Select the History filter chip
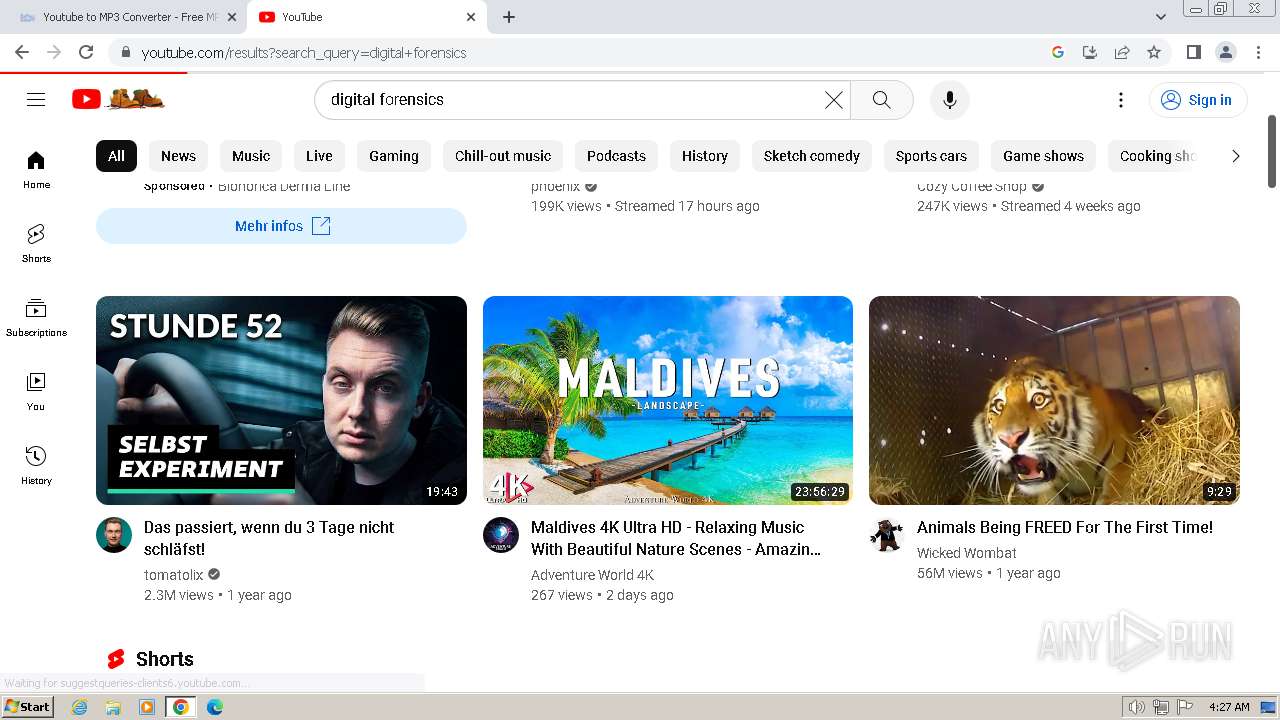The image size is (1280, 720). pos(705,156)
